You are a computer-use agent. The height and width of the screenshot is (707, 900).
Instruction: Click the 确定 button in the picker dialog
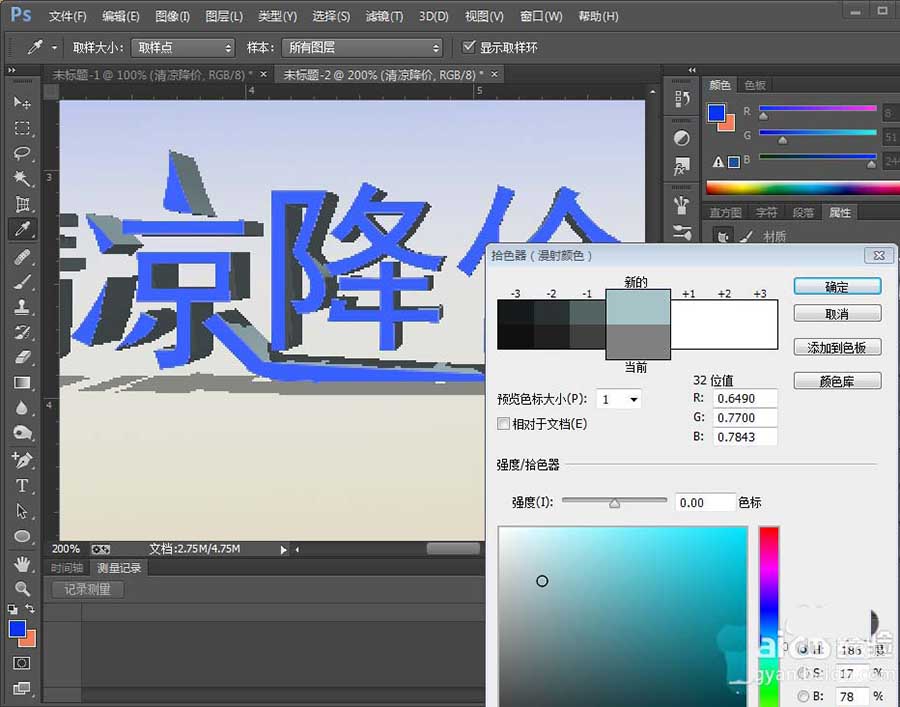[837, 287]
